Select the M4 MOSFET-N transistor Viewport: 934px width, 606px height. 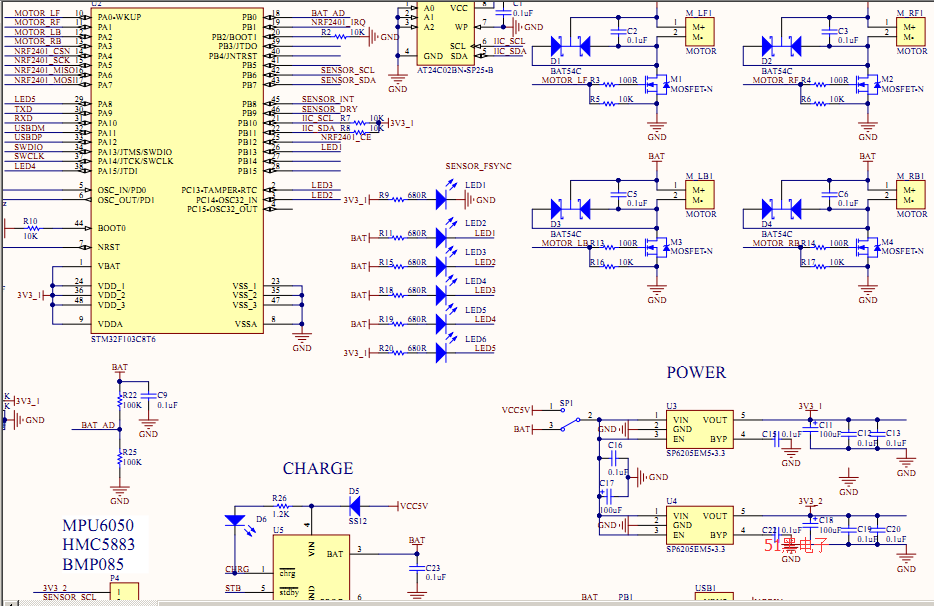pos(869,247)
